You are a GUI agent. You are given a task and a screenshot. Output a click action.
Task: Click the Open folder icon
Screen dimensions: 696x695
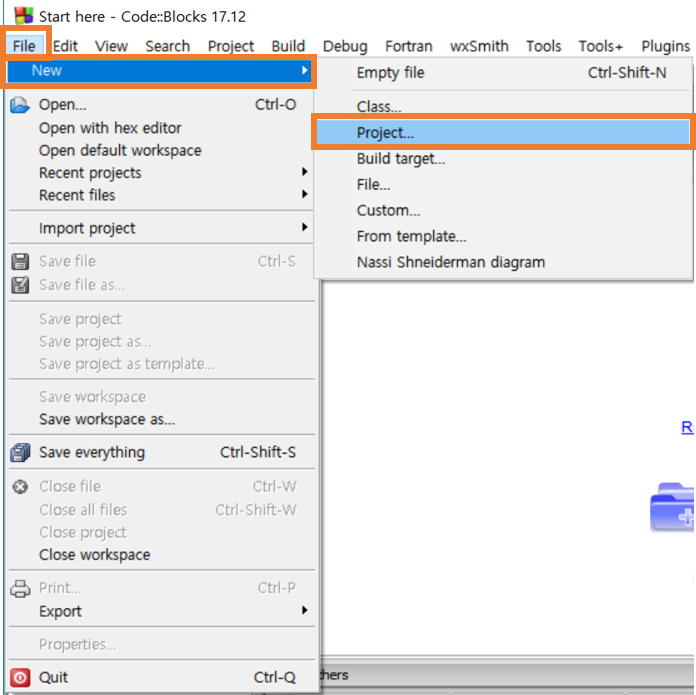(x=20, y=105)
